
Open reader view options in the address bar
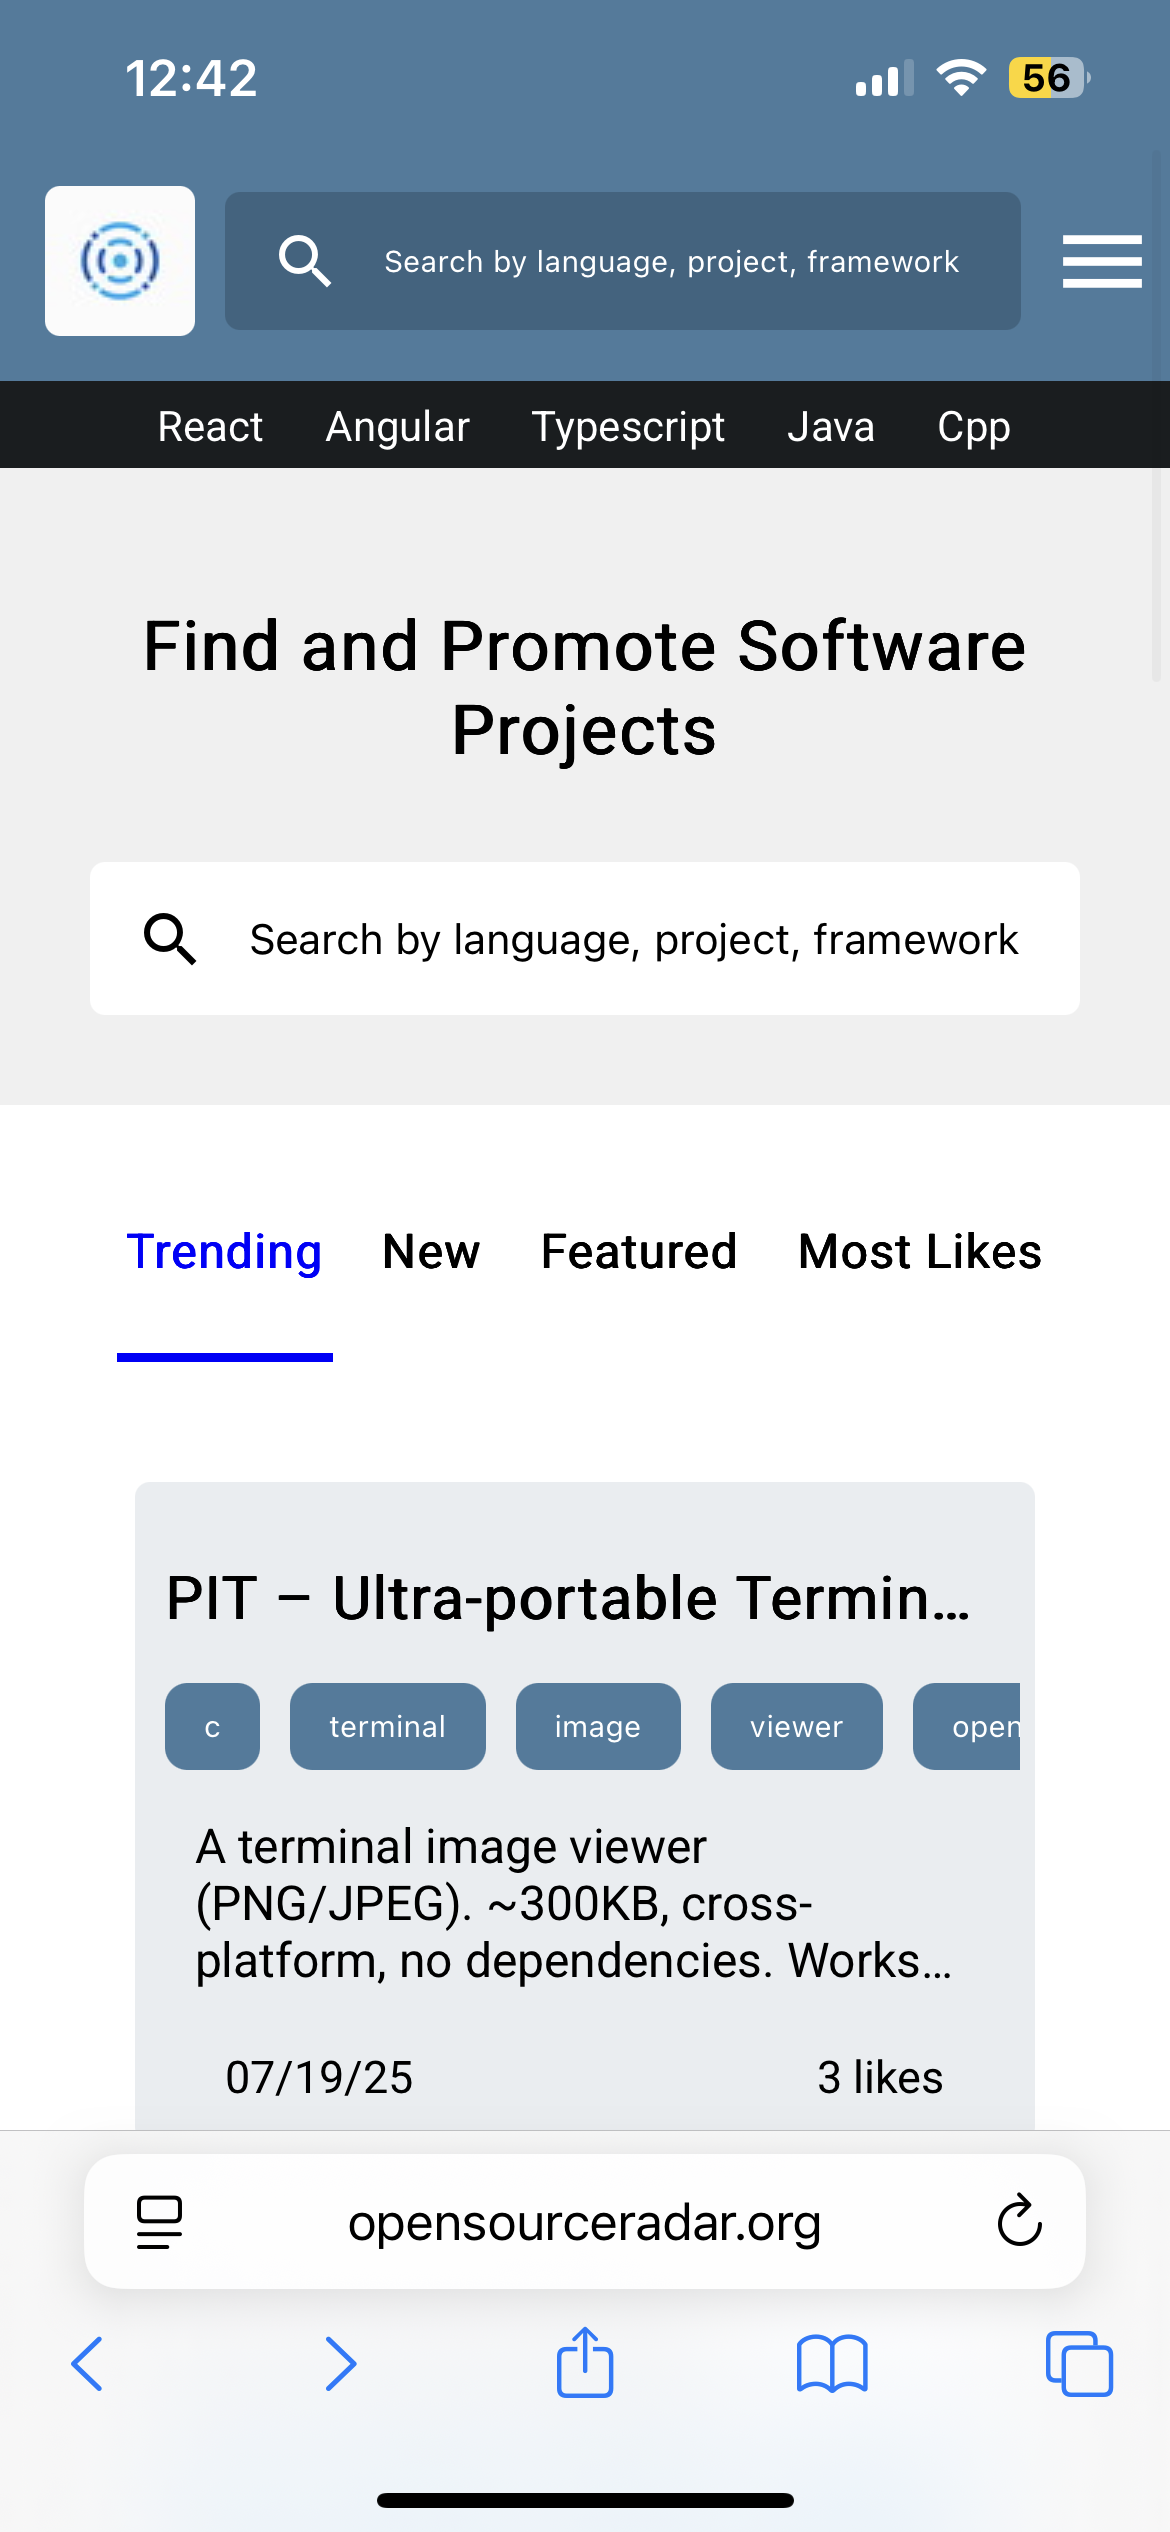point(157,2222)
